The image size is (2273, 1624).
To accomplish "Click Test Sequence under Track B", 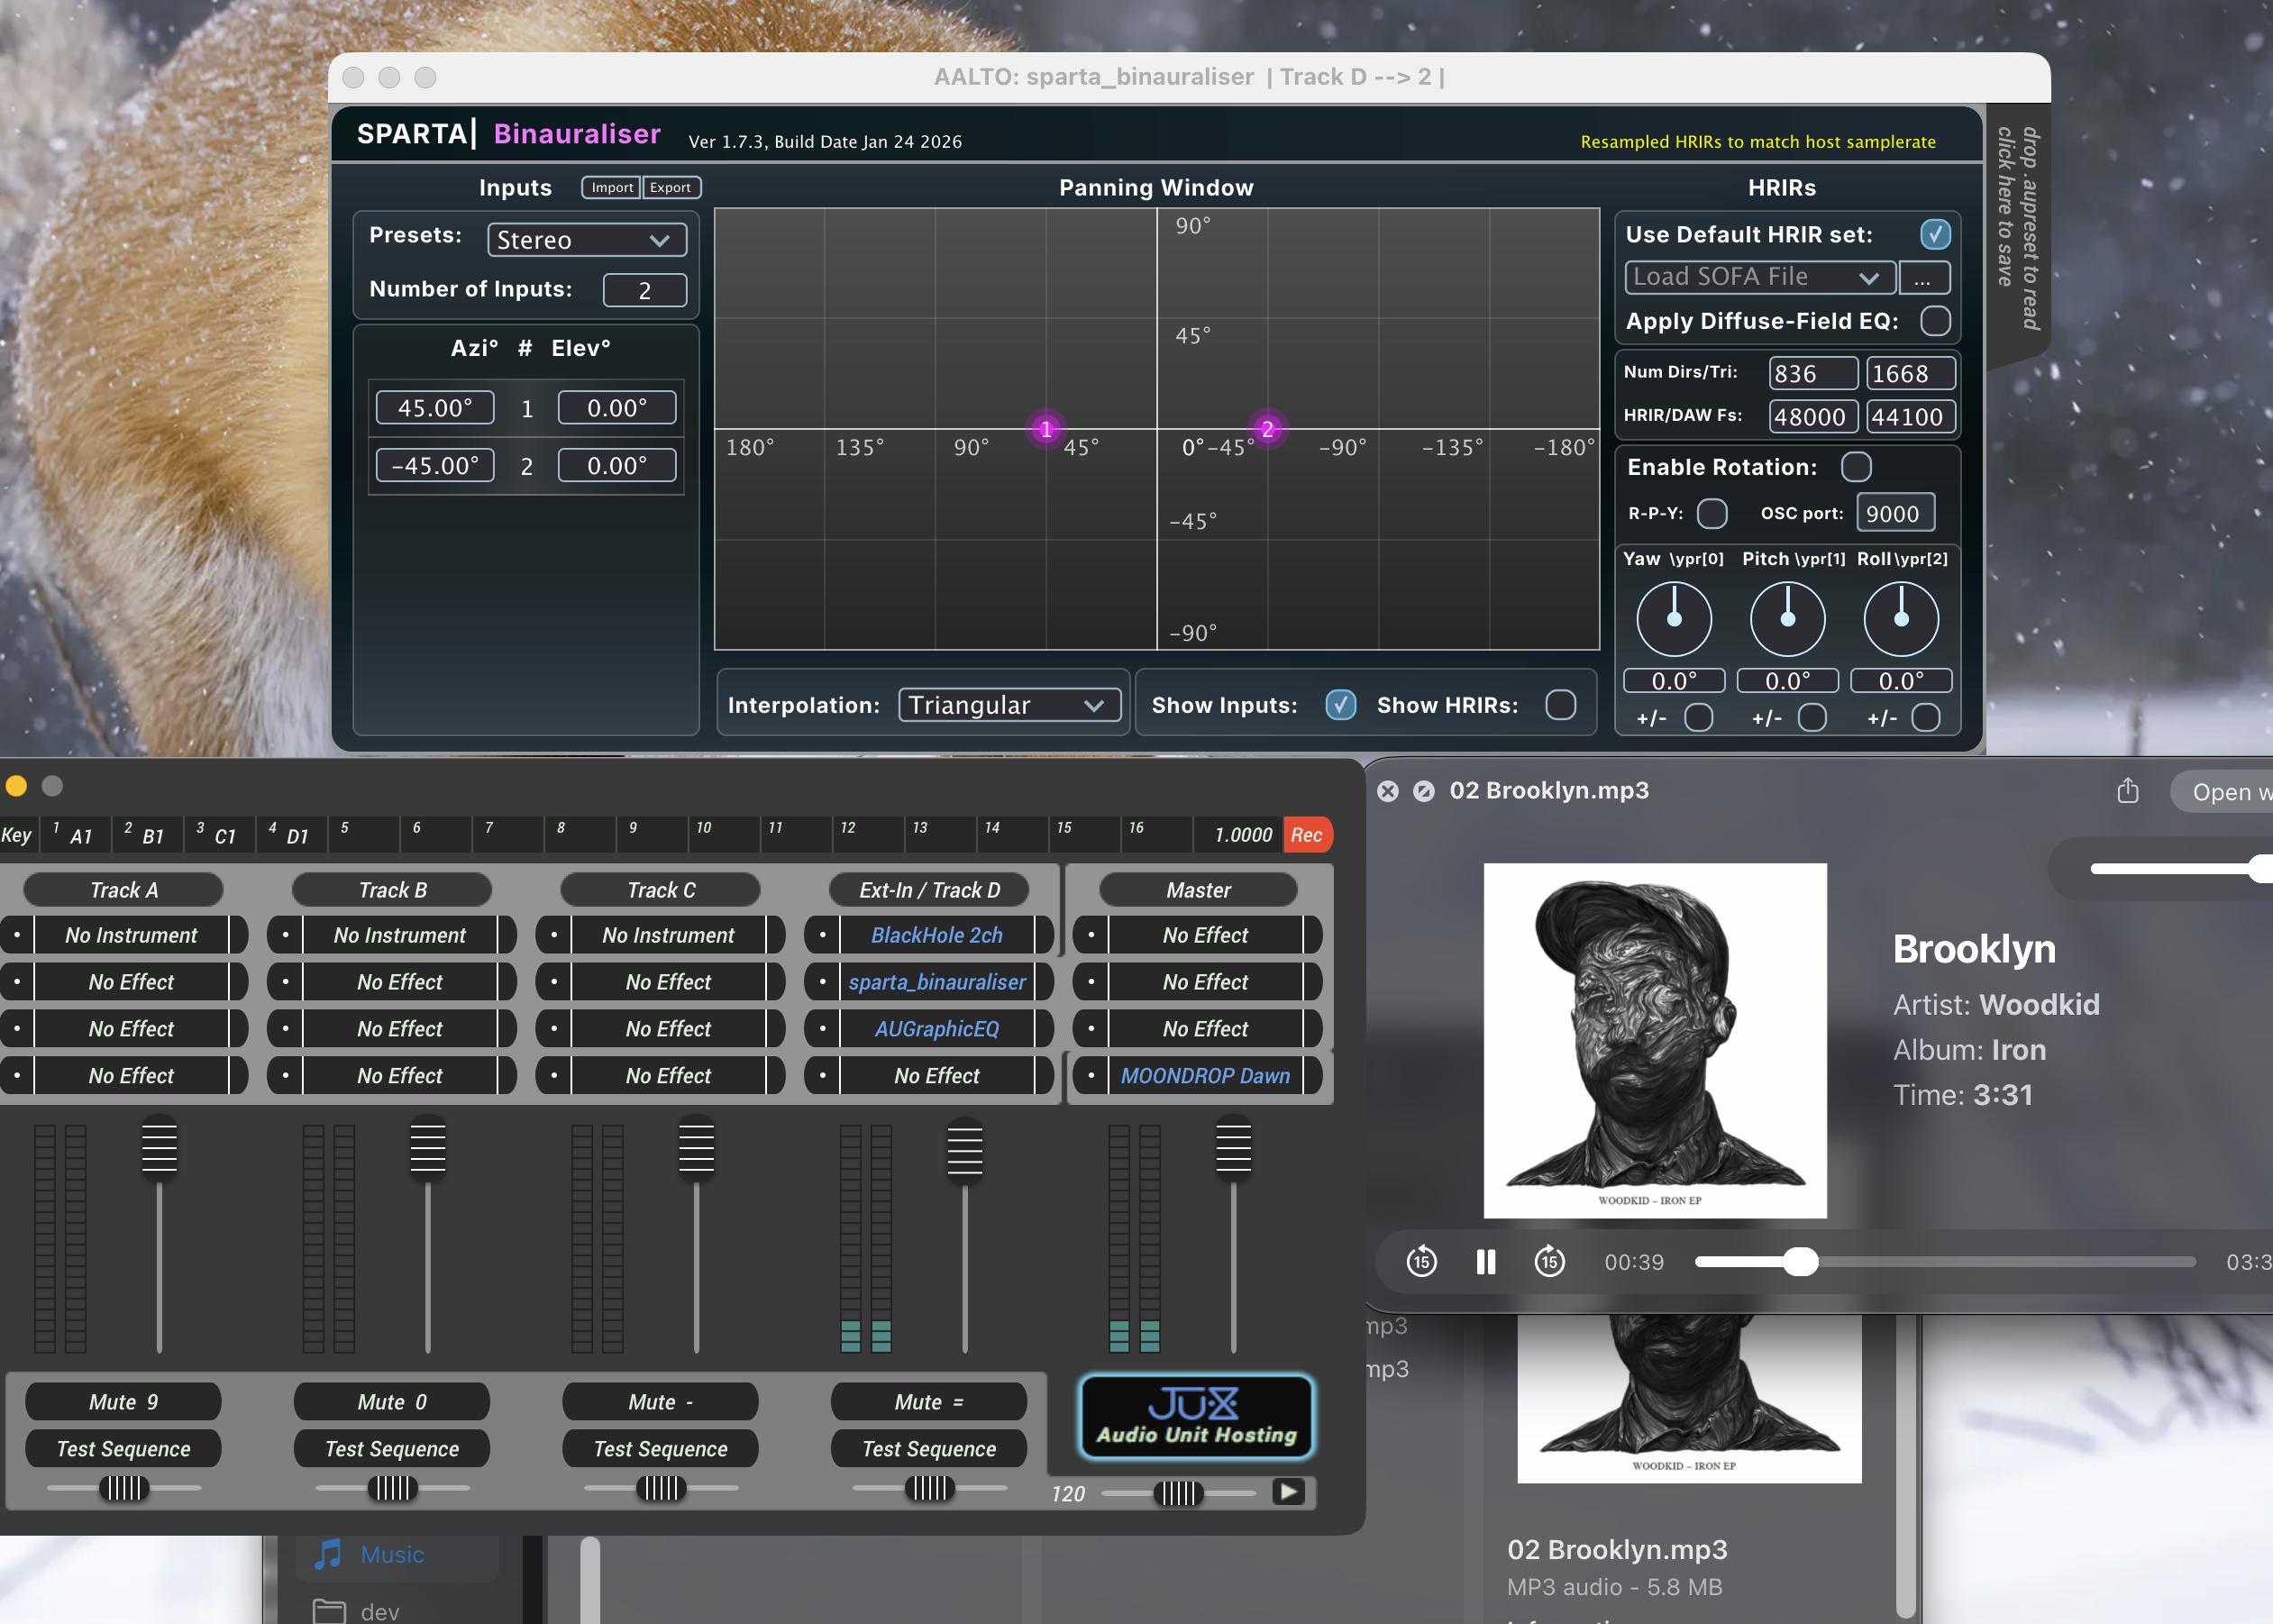I will coord(392,1449).
